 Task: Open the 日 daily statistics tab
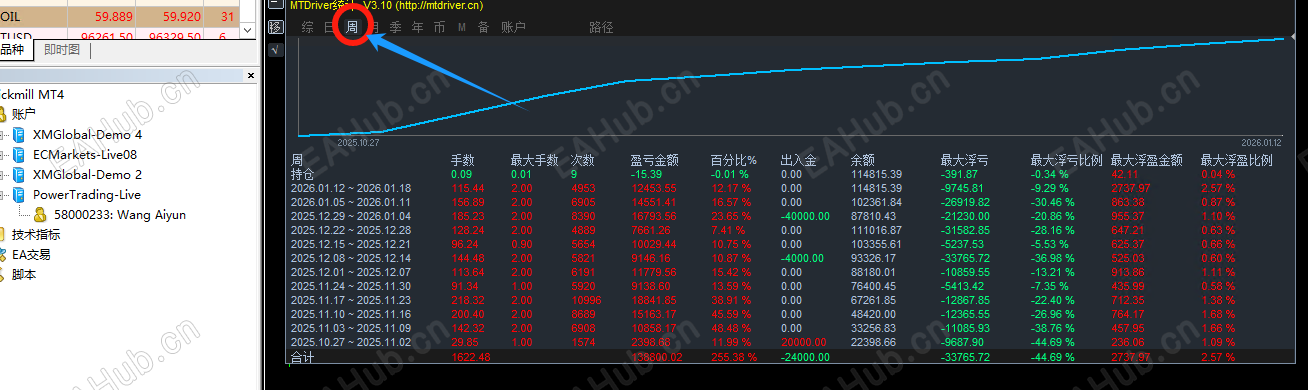click(x=330, y=27)
